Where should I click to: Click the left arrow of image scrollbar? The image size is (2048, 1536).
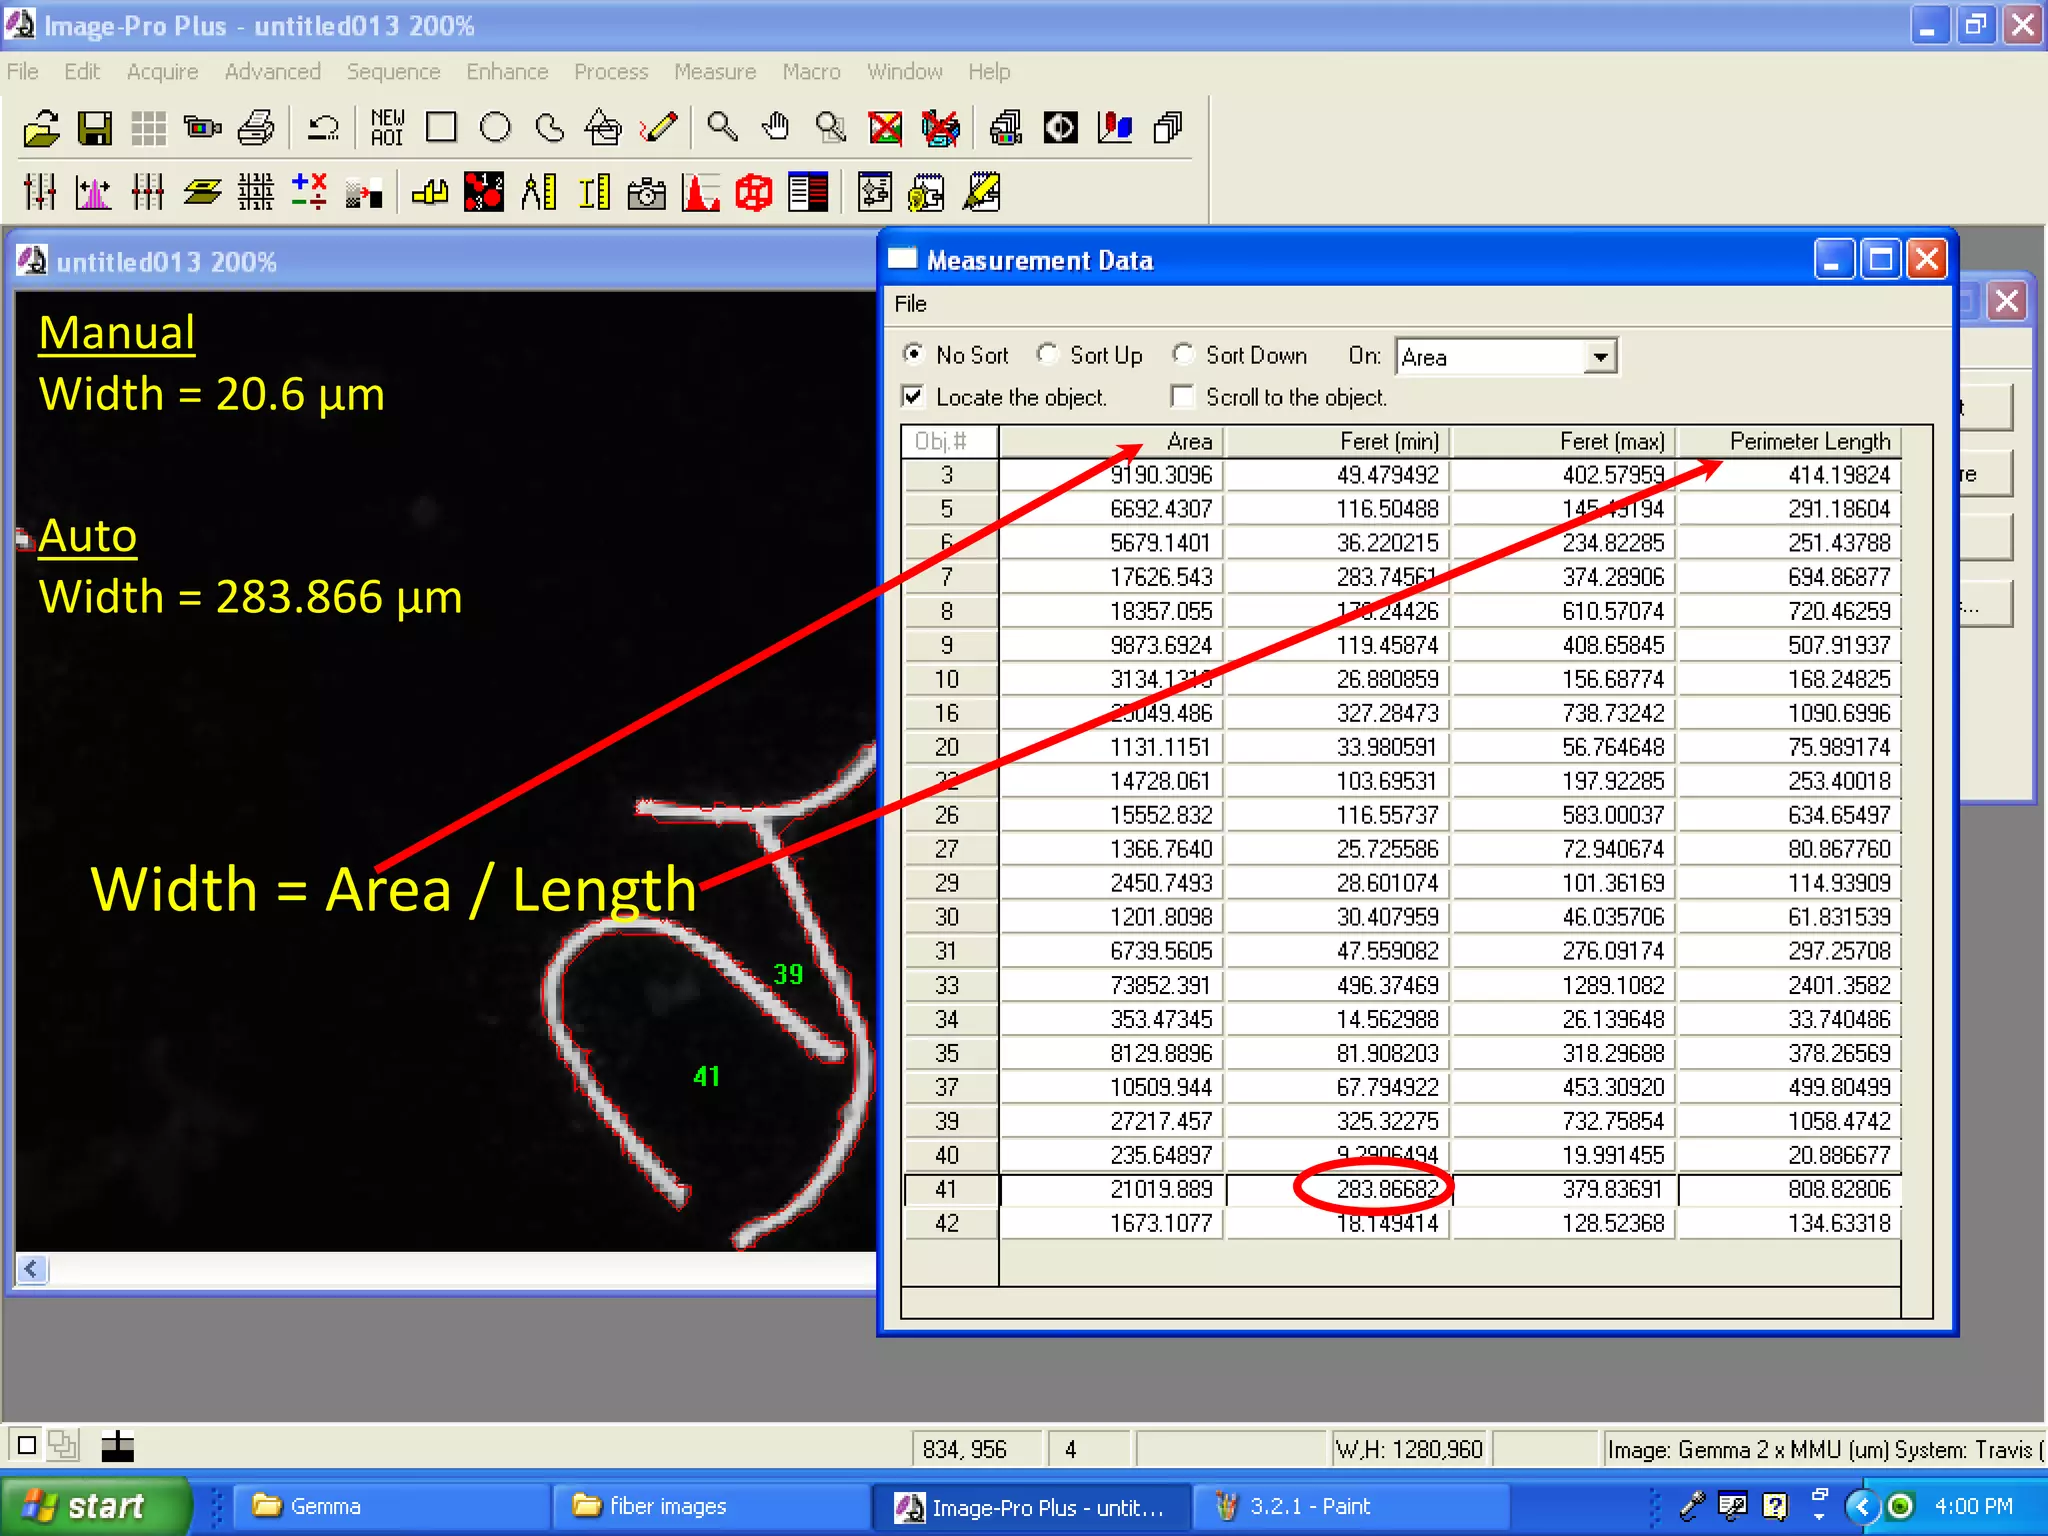[32, 1269]
